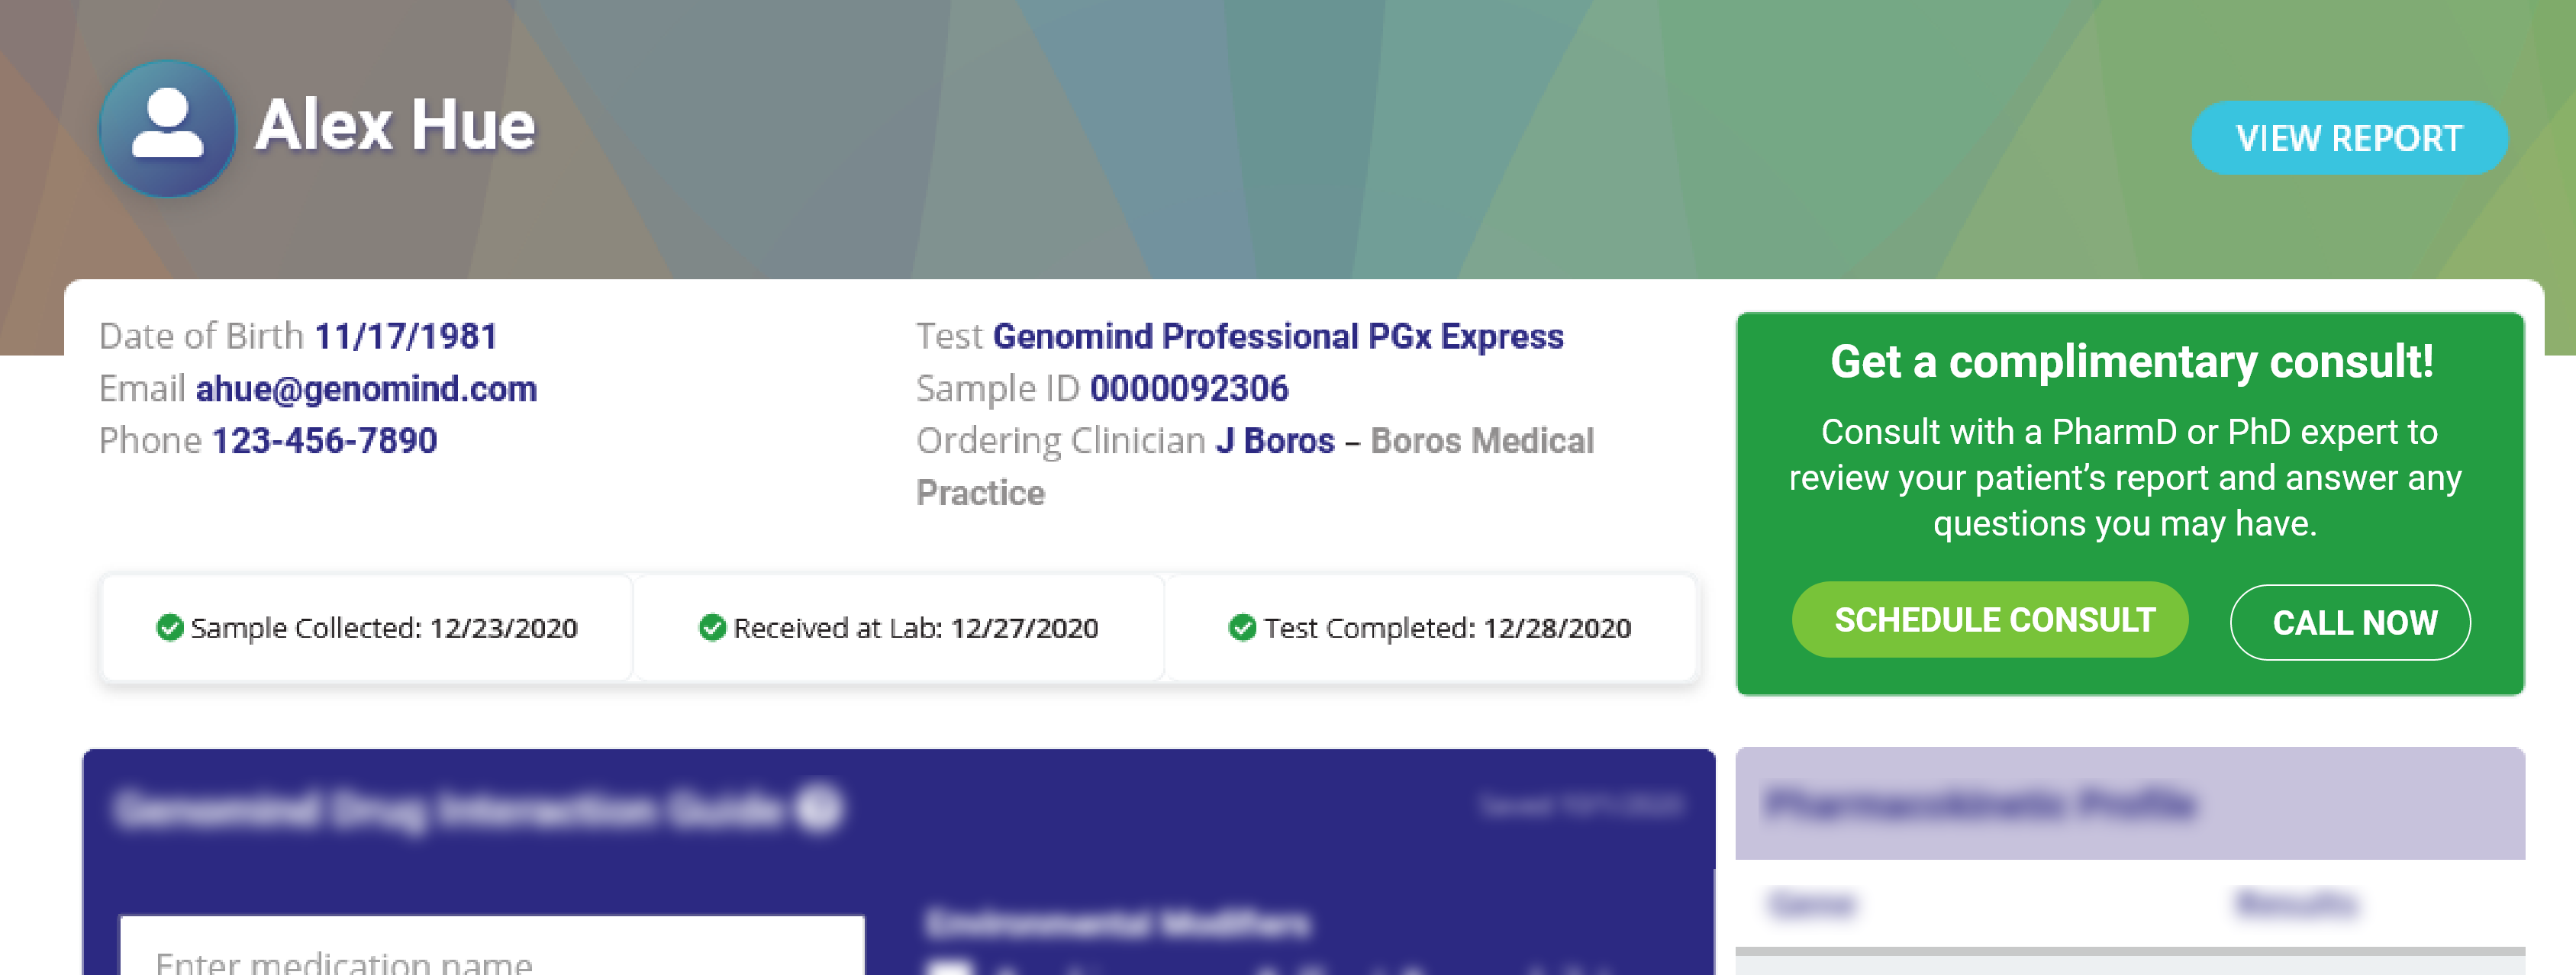This screenshot has height=975, width=2576.
Task: Click the Results column header
Action: (2296, 904)
